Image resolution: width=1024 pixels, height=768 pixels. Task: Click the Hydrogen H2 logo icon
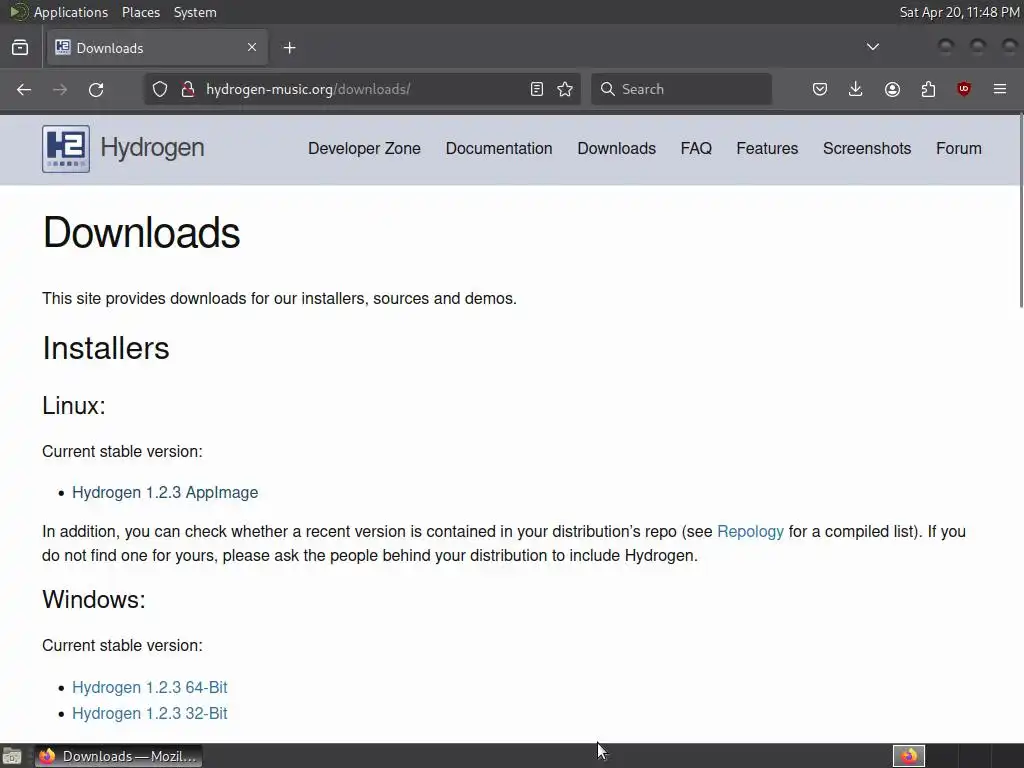pos(66,149)
